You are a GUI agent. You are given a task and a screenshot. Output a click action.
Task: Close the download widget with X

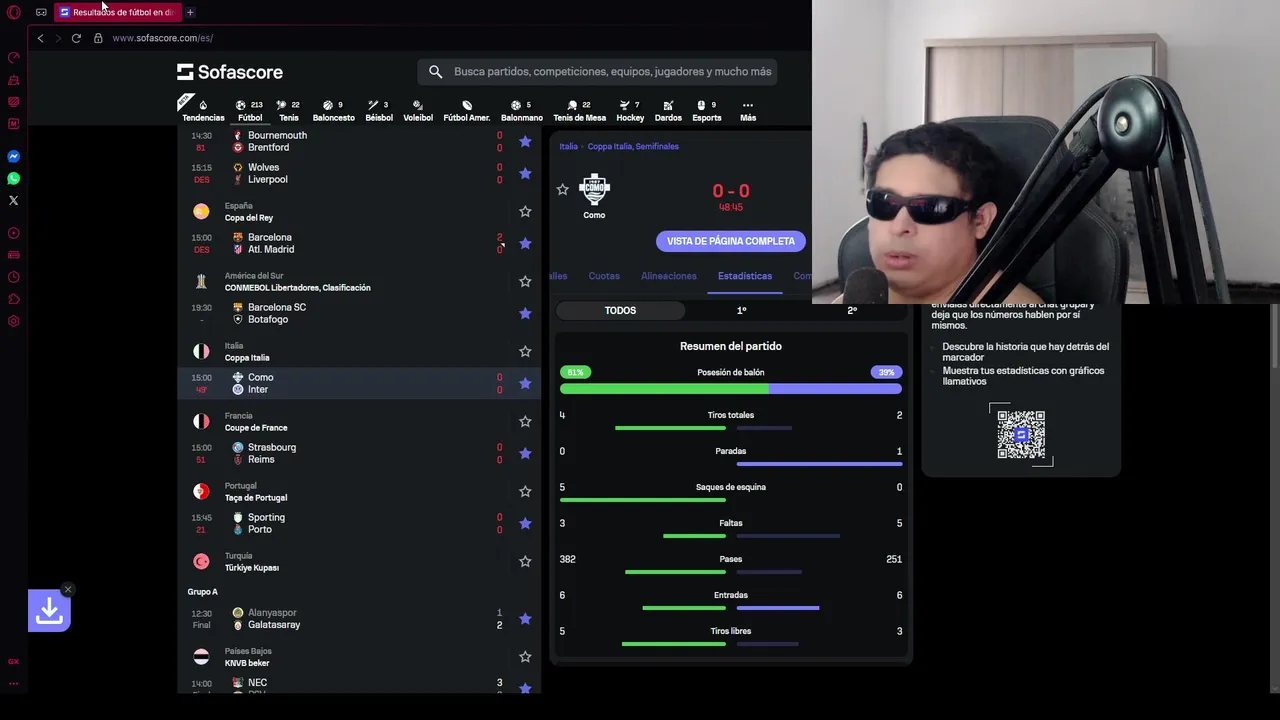pos(68,589)
